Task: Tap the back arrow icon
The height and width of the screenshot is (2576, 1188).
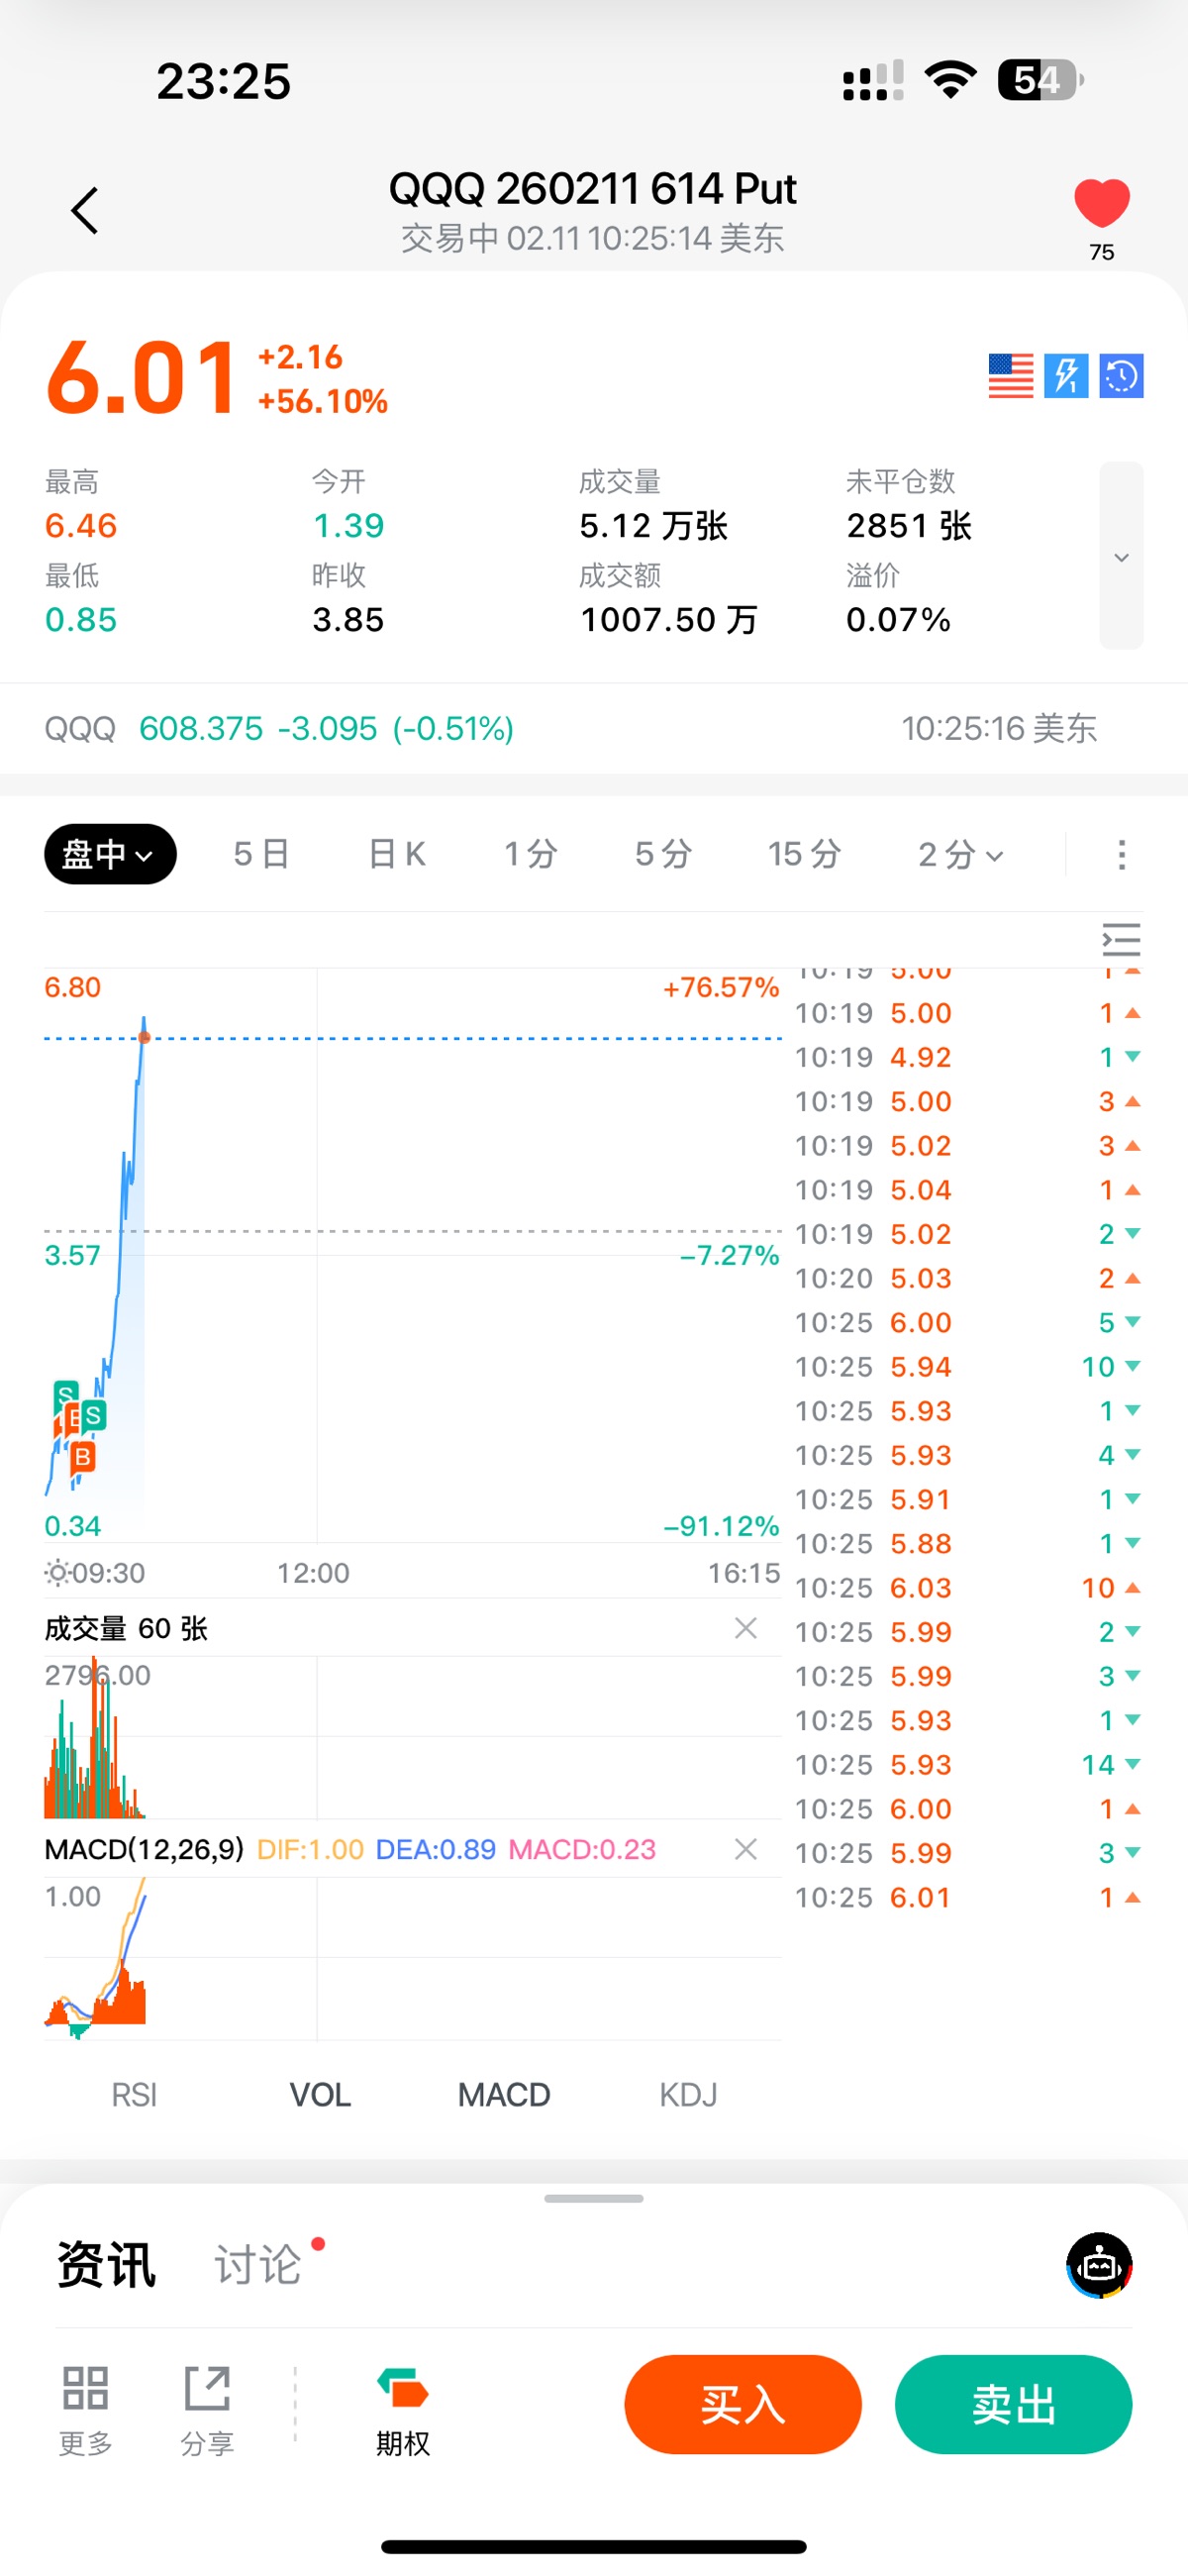Action: pos(85,211)
